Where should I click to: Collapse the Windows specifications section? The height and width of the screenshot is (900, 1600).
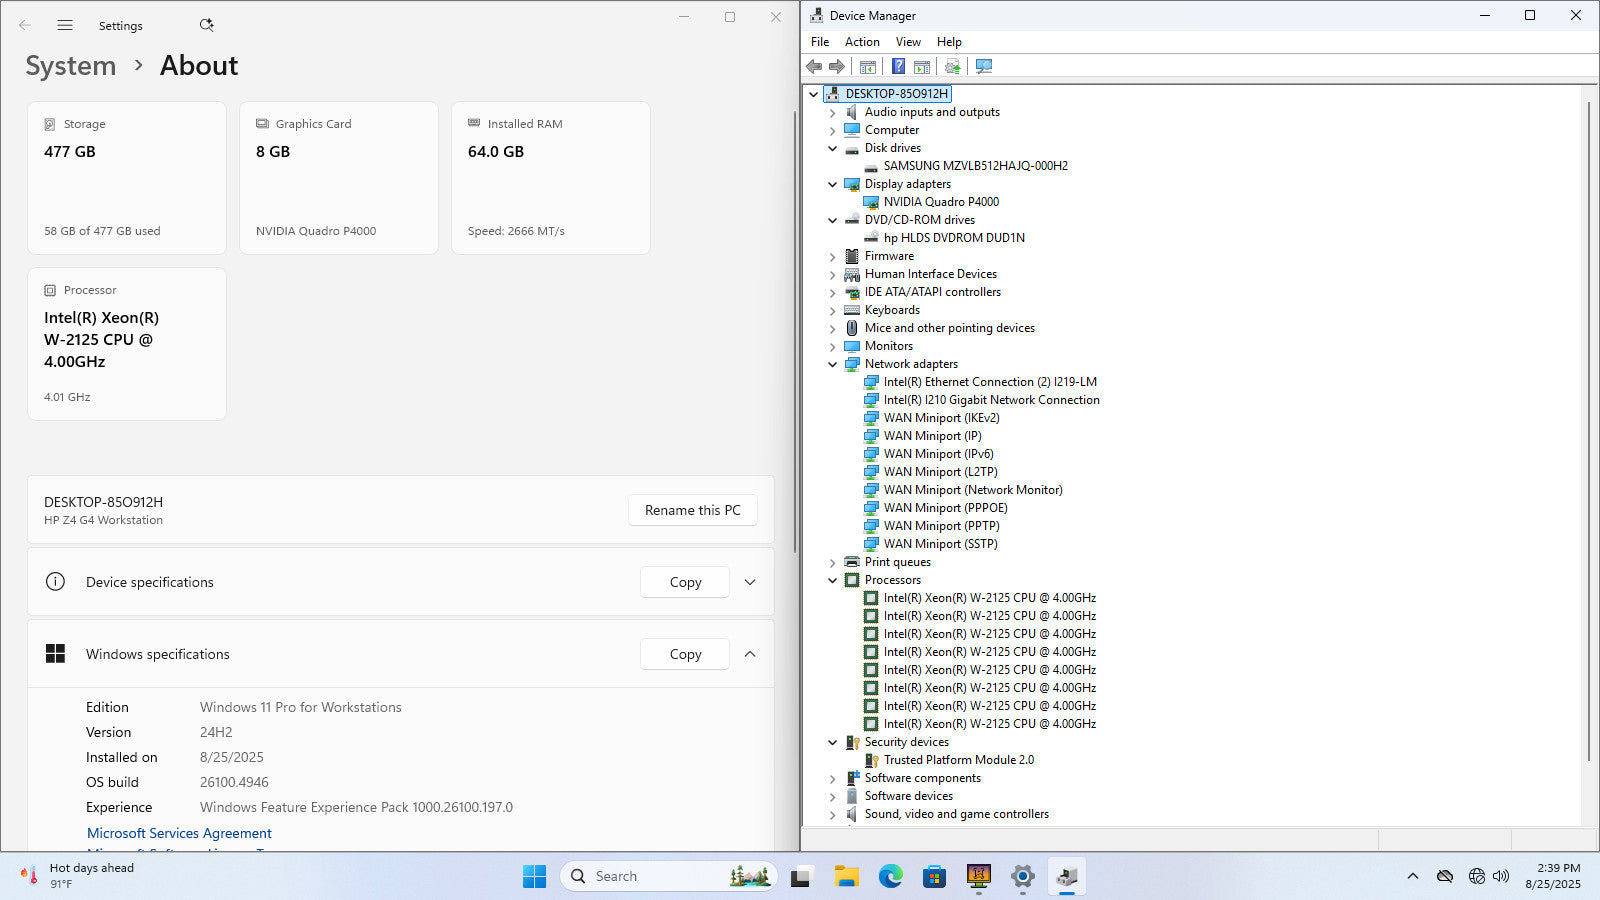click(750, 654)
